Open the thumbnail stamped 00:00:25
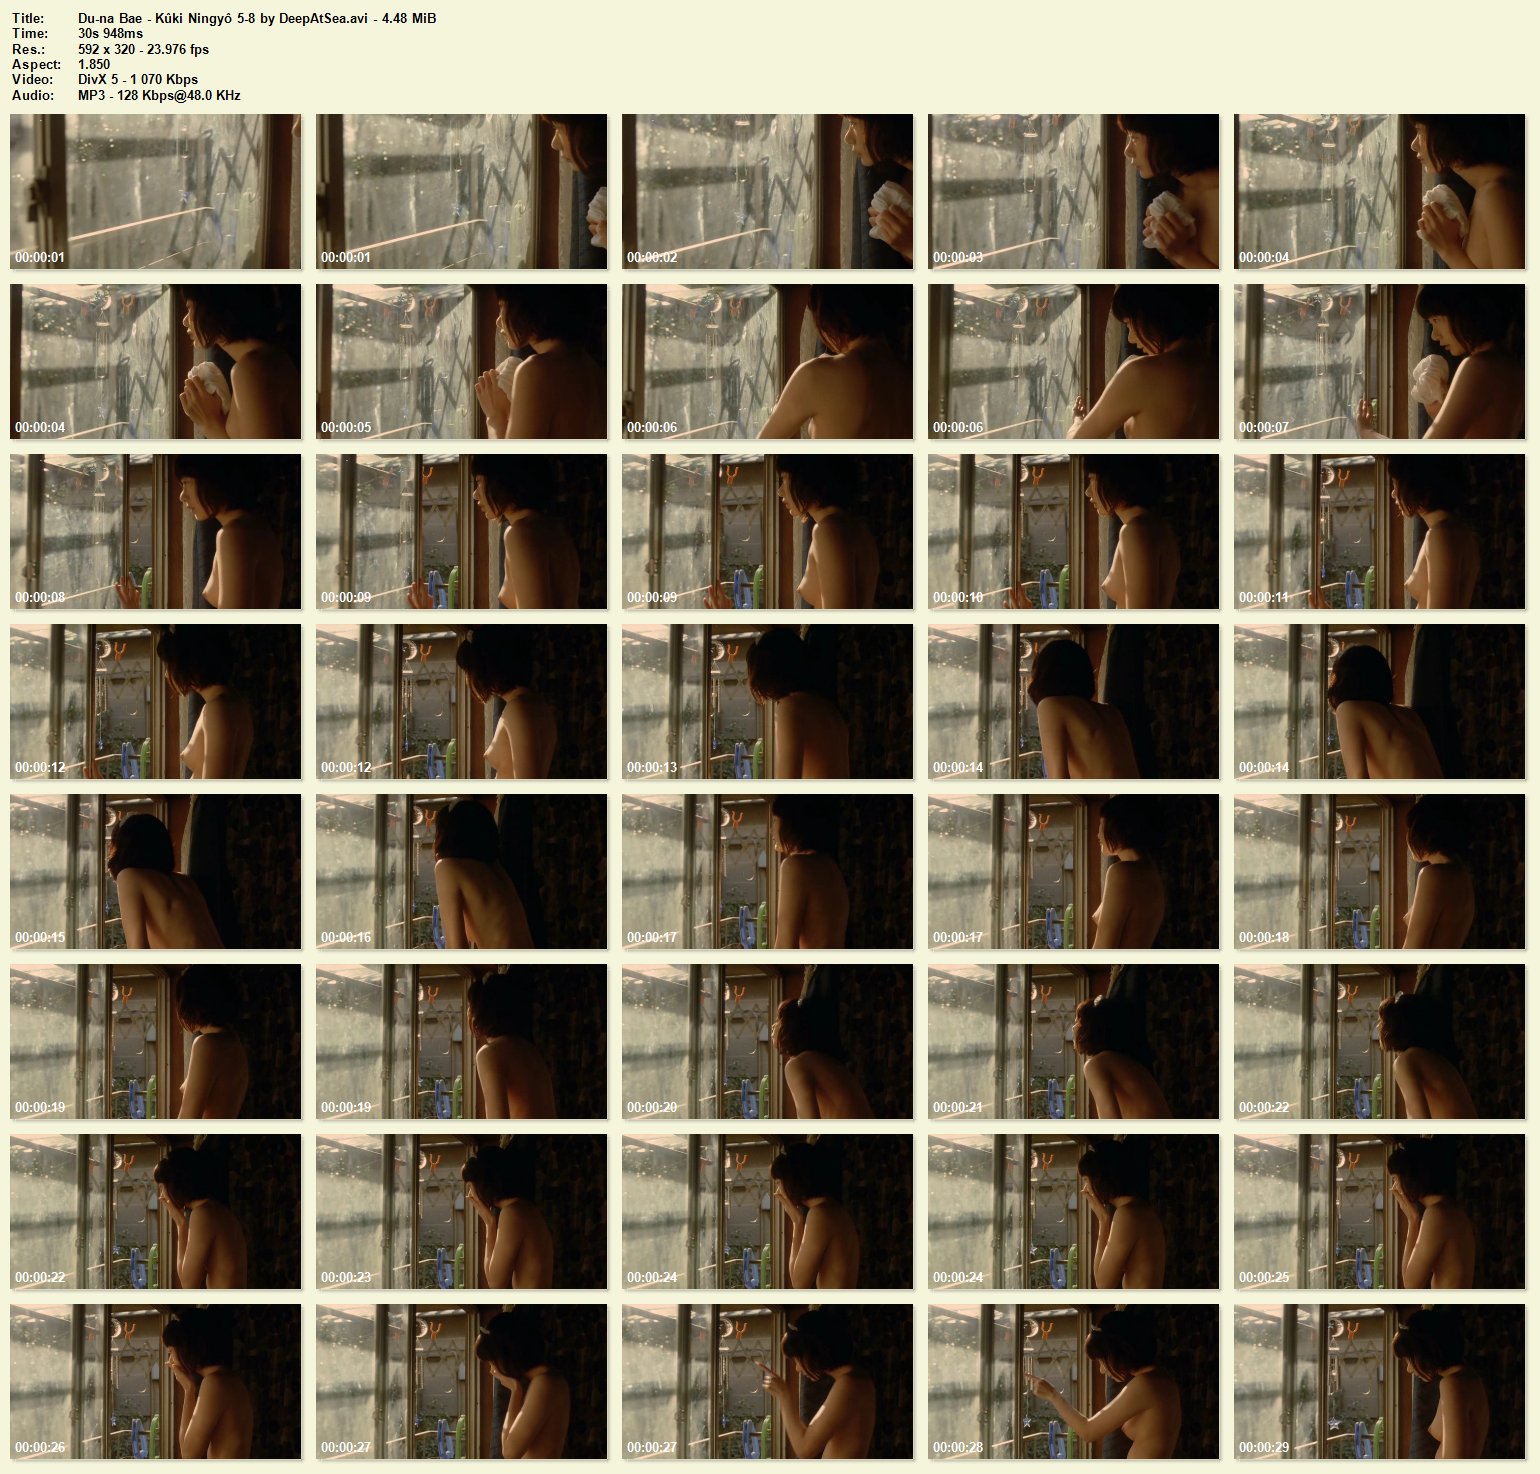The image size is (1540, 1474). (1379, 1211)
